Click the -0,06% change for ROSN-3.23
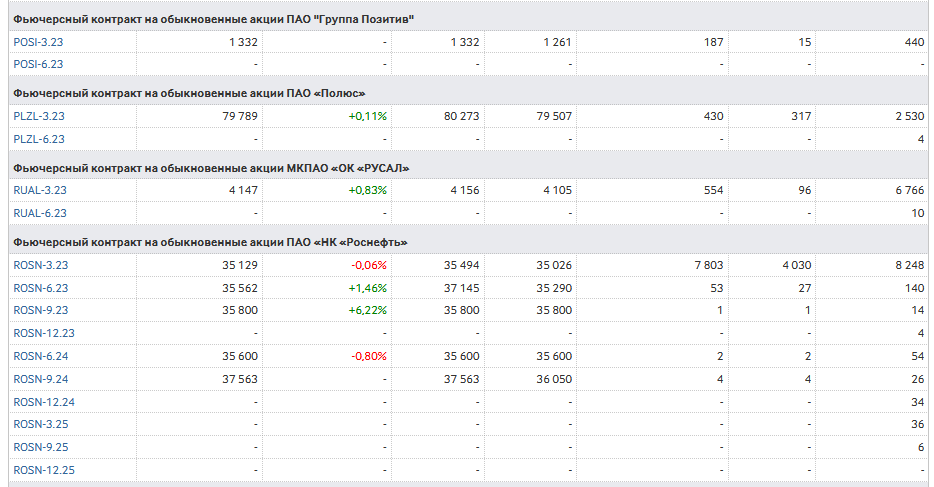 point(369,265)
